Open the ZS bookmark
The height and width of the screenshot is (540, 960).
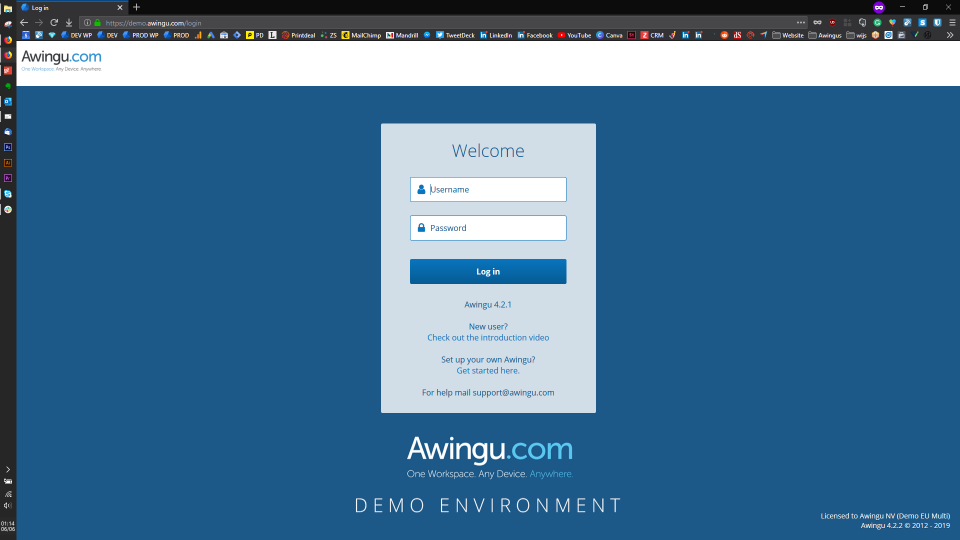click(329, 35)
